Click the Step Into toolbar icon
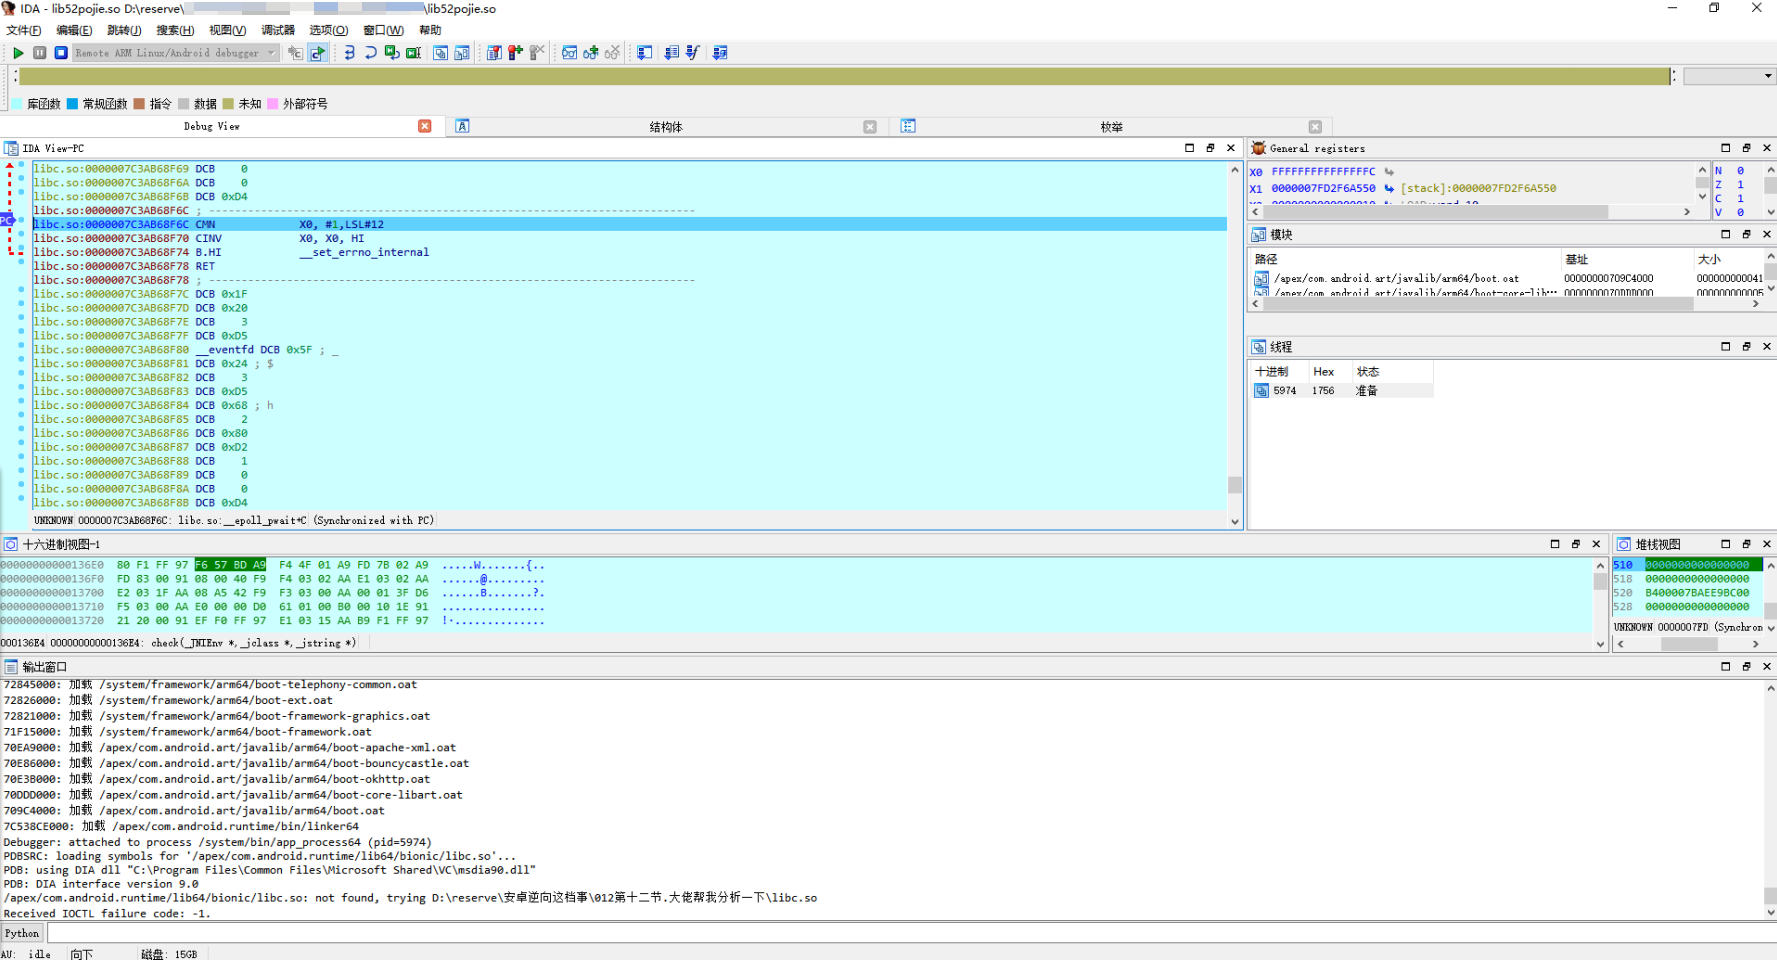 coord(349,53)
